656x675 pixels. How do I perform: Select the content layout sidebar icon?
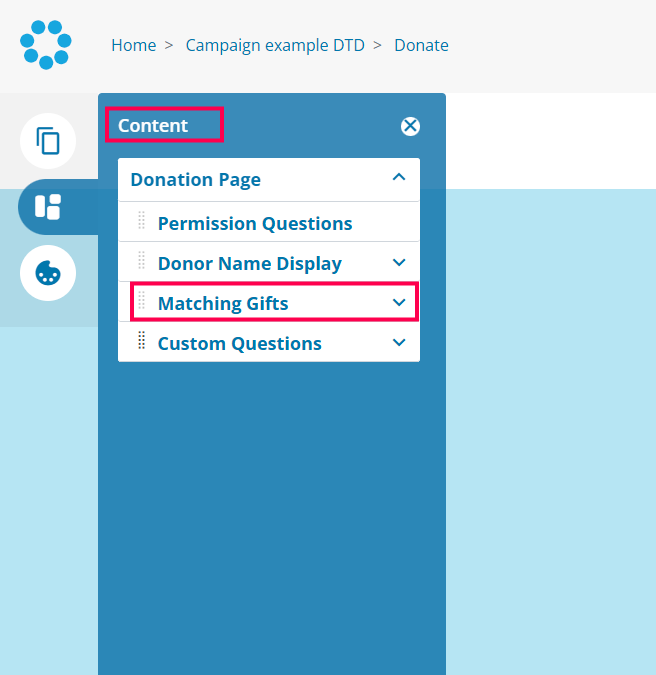[48, 207]
